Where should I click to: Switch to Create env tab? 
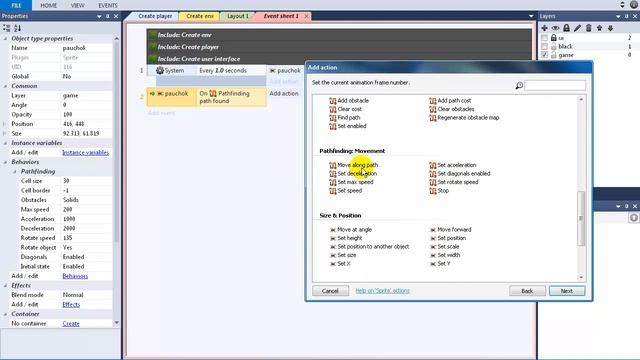(200, 16)
